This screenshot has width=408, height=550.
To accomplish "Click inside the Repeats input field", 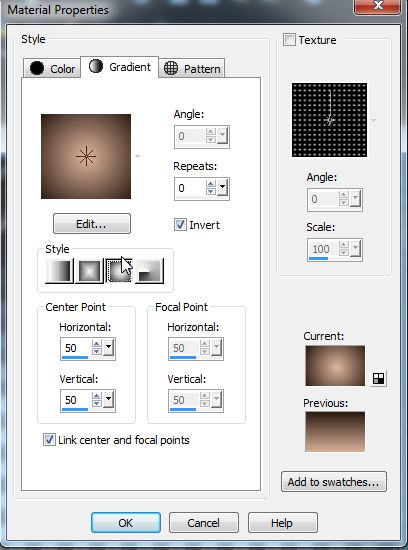I will coord(189,188).
